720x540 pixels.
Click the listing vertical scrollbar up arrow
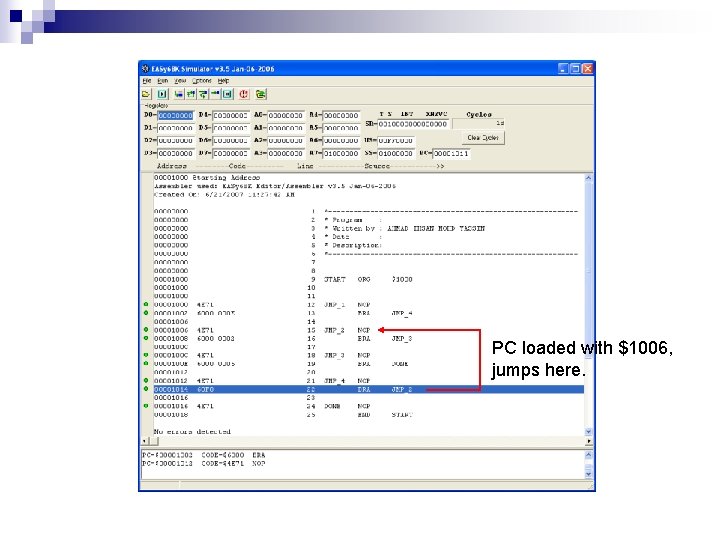point(589,178)
